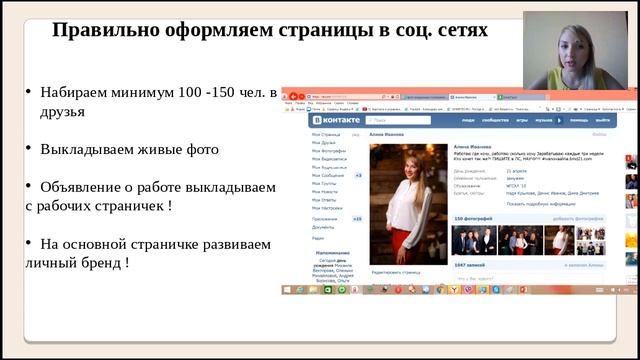Click the Viber icon in the taskbar
Image resolution: width=640 pixels, height=360 pixels.
tap(468, 289)
